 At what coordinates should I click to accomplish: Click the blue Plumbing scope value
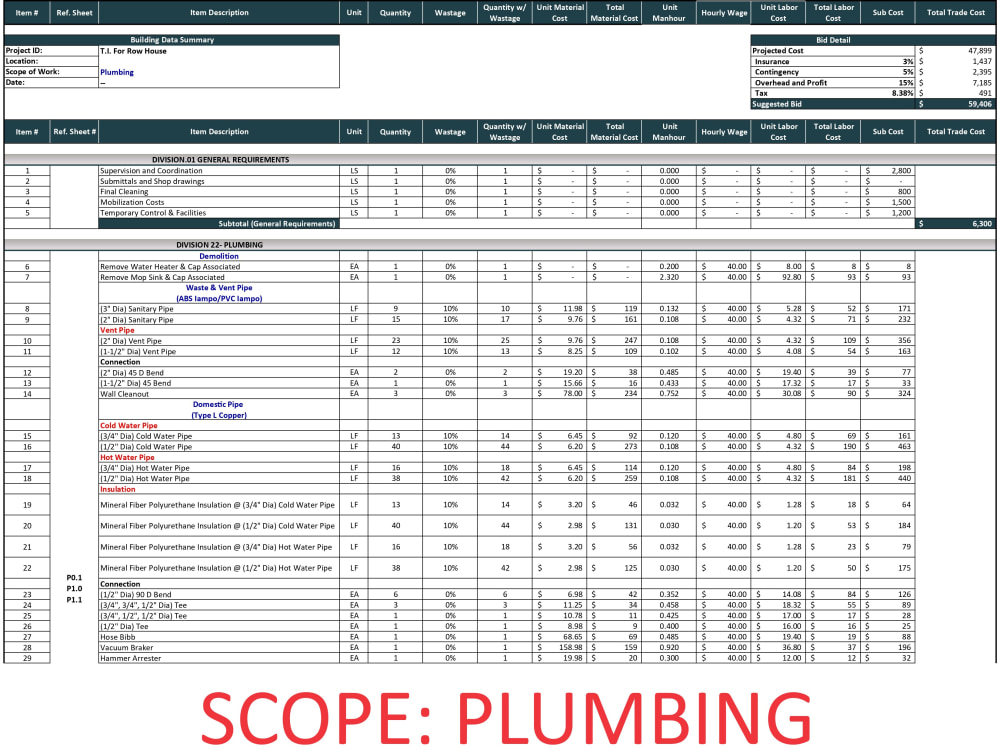[x=117, y=72]
